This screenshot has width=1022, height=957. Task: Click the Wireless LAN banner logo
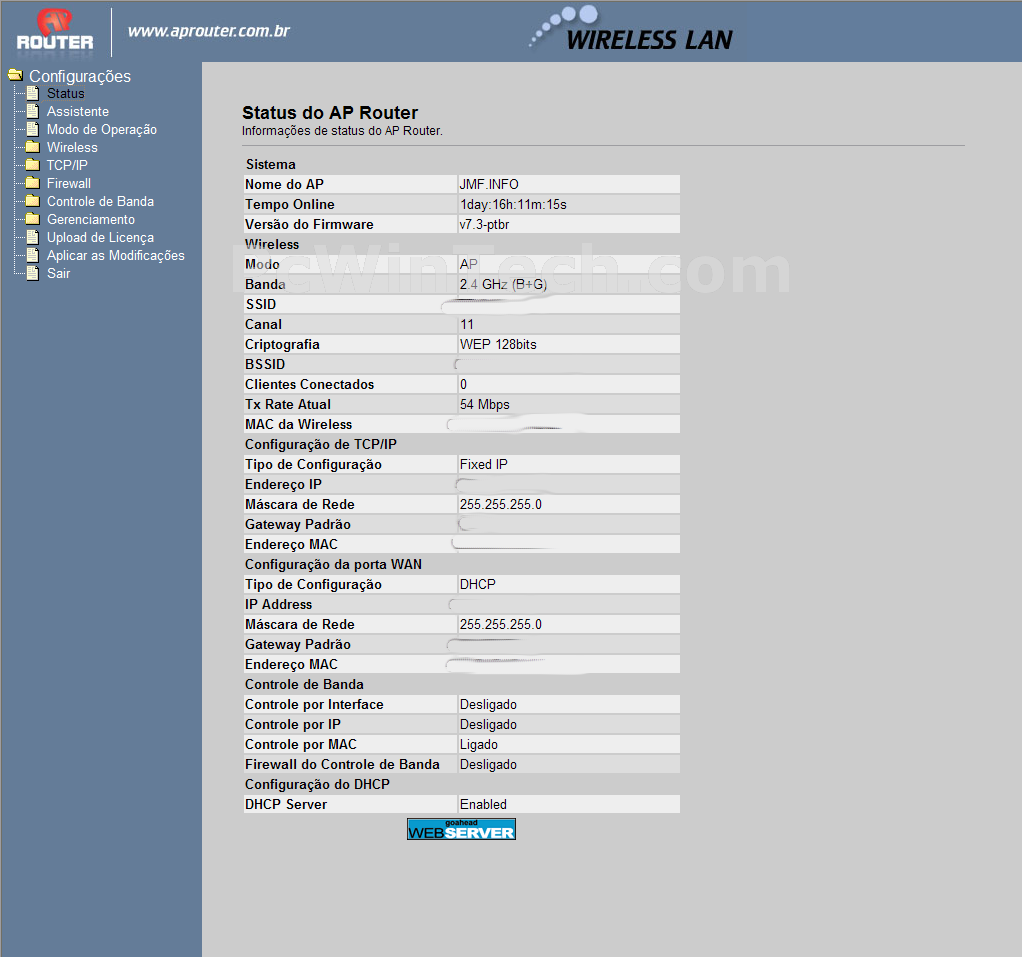point(630,29)
